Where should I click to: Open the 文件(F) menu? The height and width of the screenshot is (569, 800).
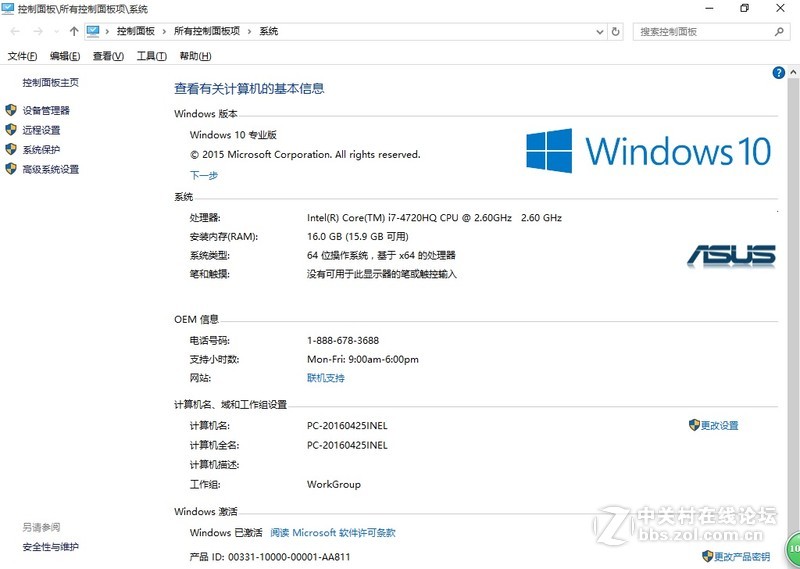click(22, 56)
